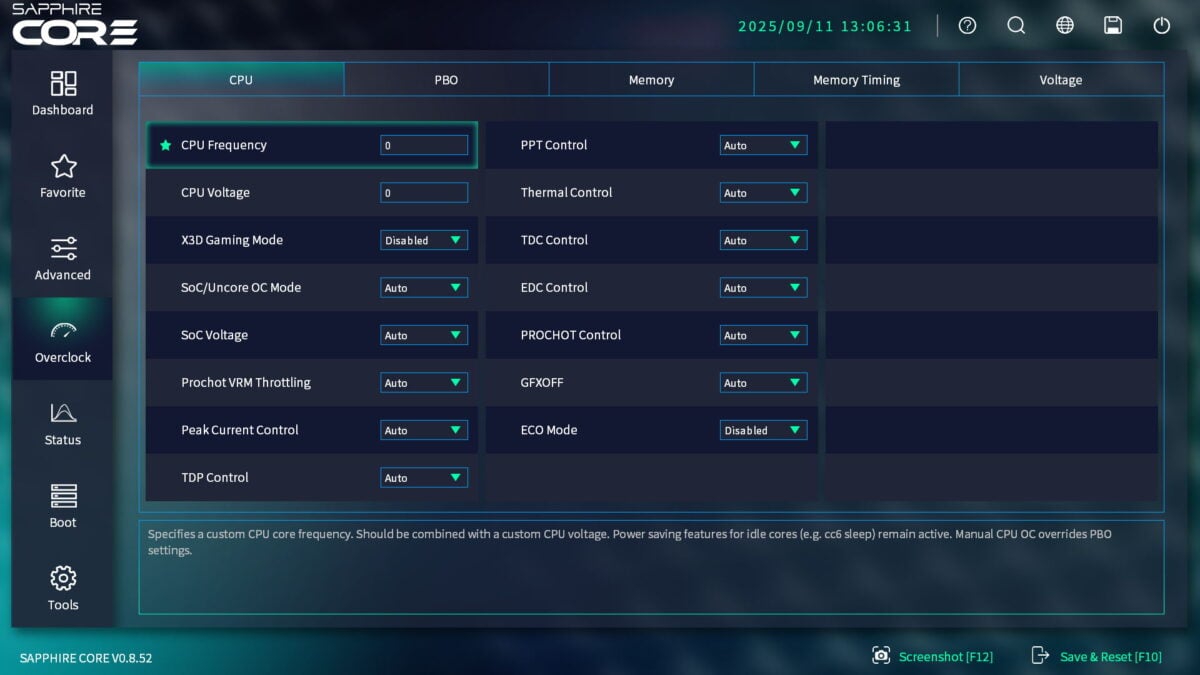Open the PPT Control dropdown
Viewport: 1200px width, 675px height.
tap(763, 145)
